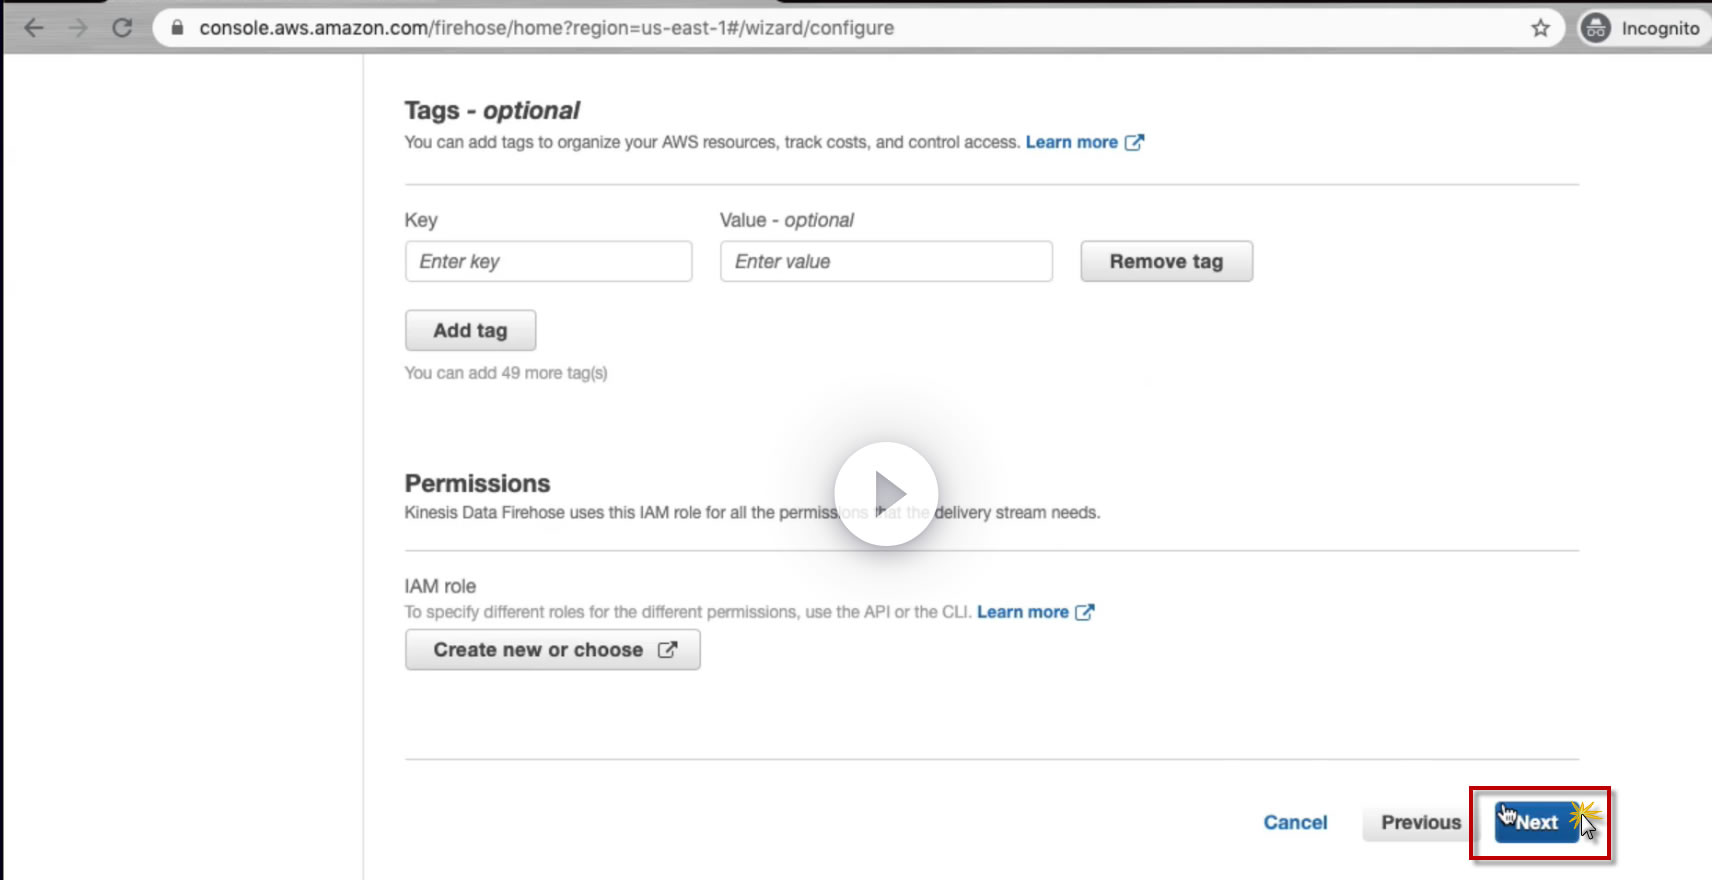Screen dimensions: 1712x880
Task: Cancel the delivery stream wizard
Action: click(1295, 822)
